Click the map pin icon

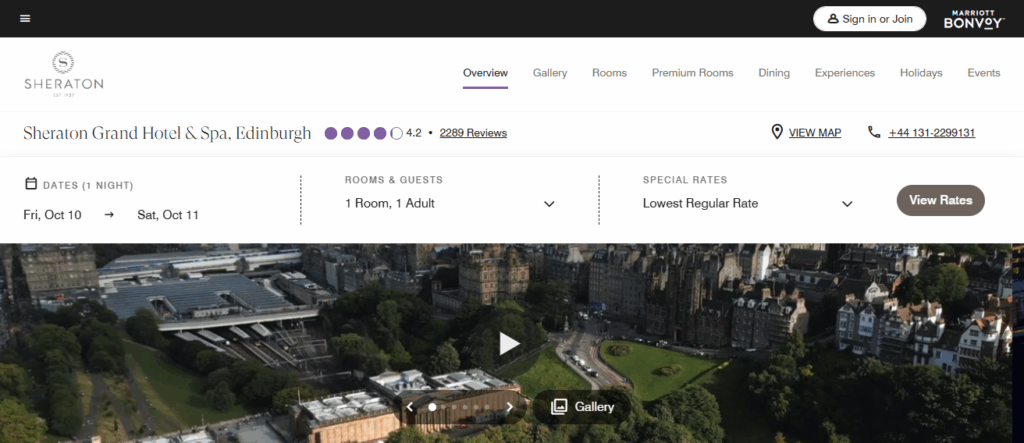[x=776, y=132]
